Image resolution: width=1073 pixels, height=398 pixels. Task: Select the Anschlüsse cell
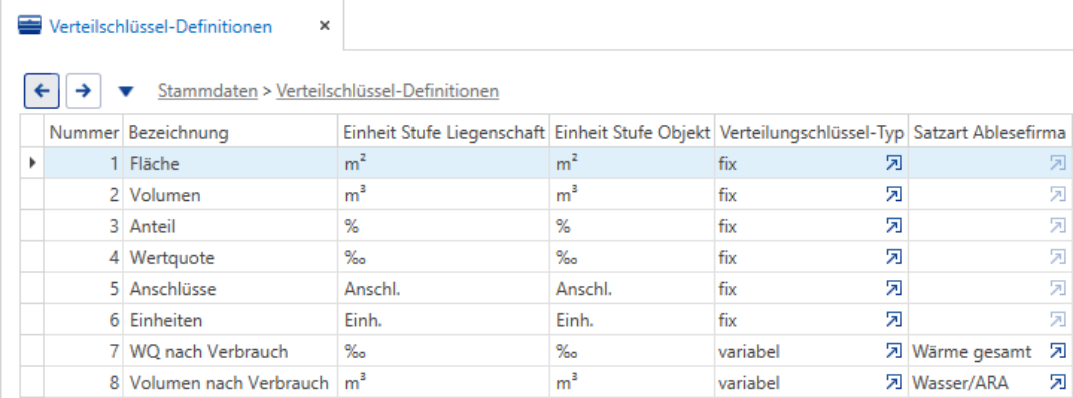[230, 289]
